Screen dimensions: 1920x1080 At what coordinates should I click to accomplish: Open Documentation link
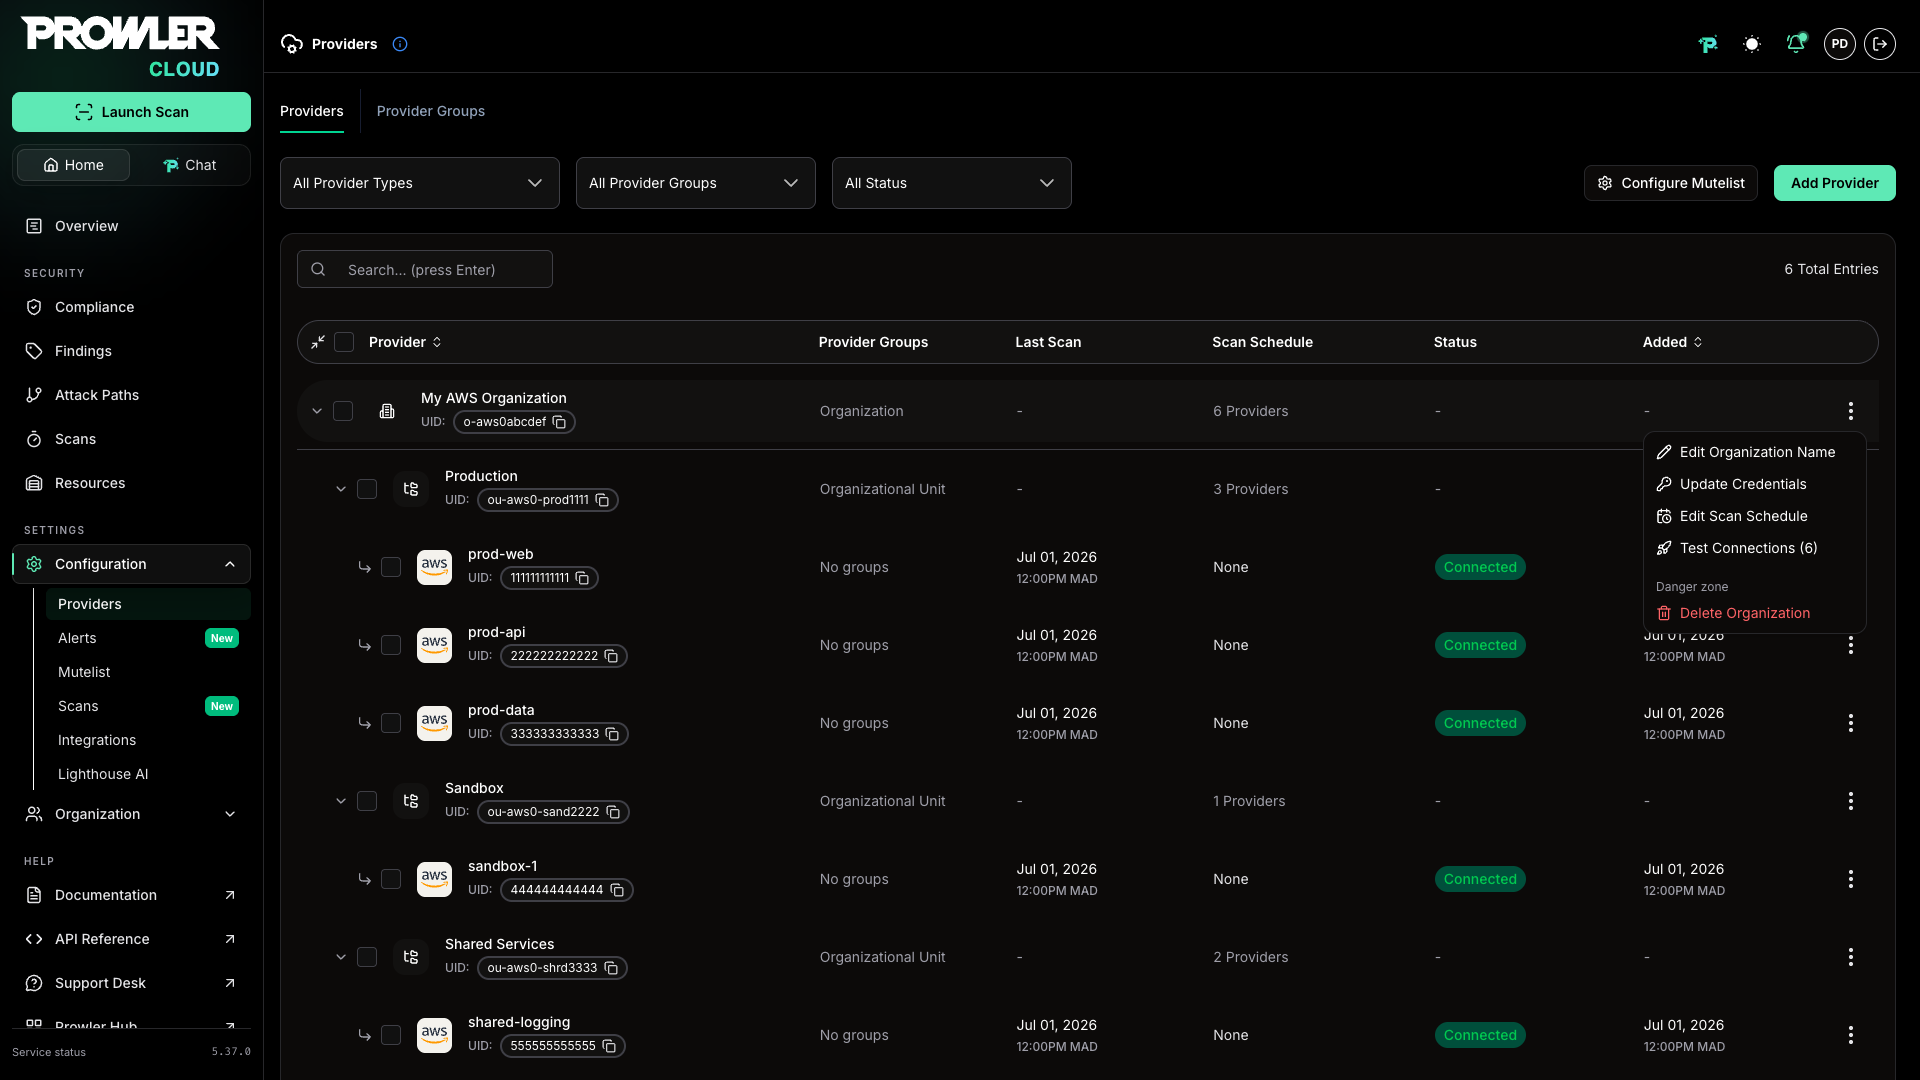131,895
